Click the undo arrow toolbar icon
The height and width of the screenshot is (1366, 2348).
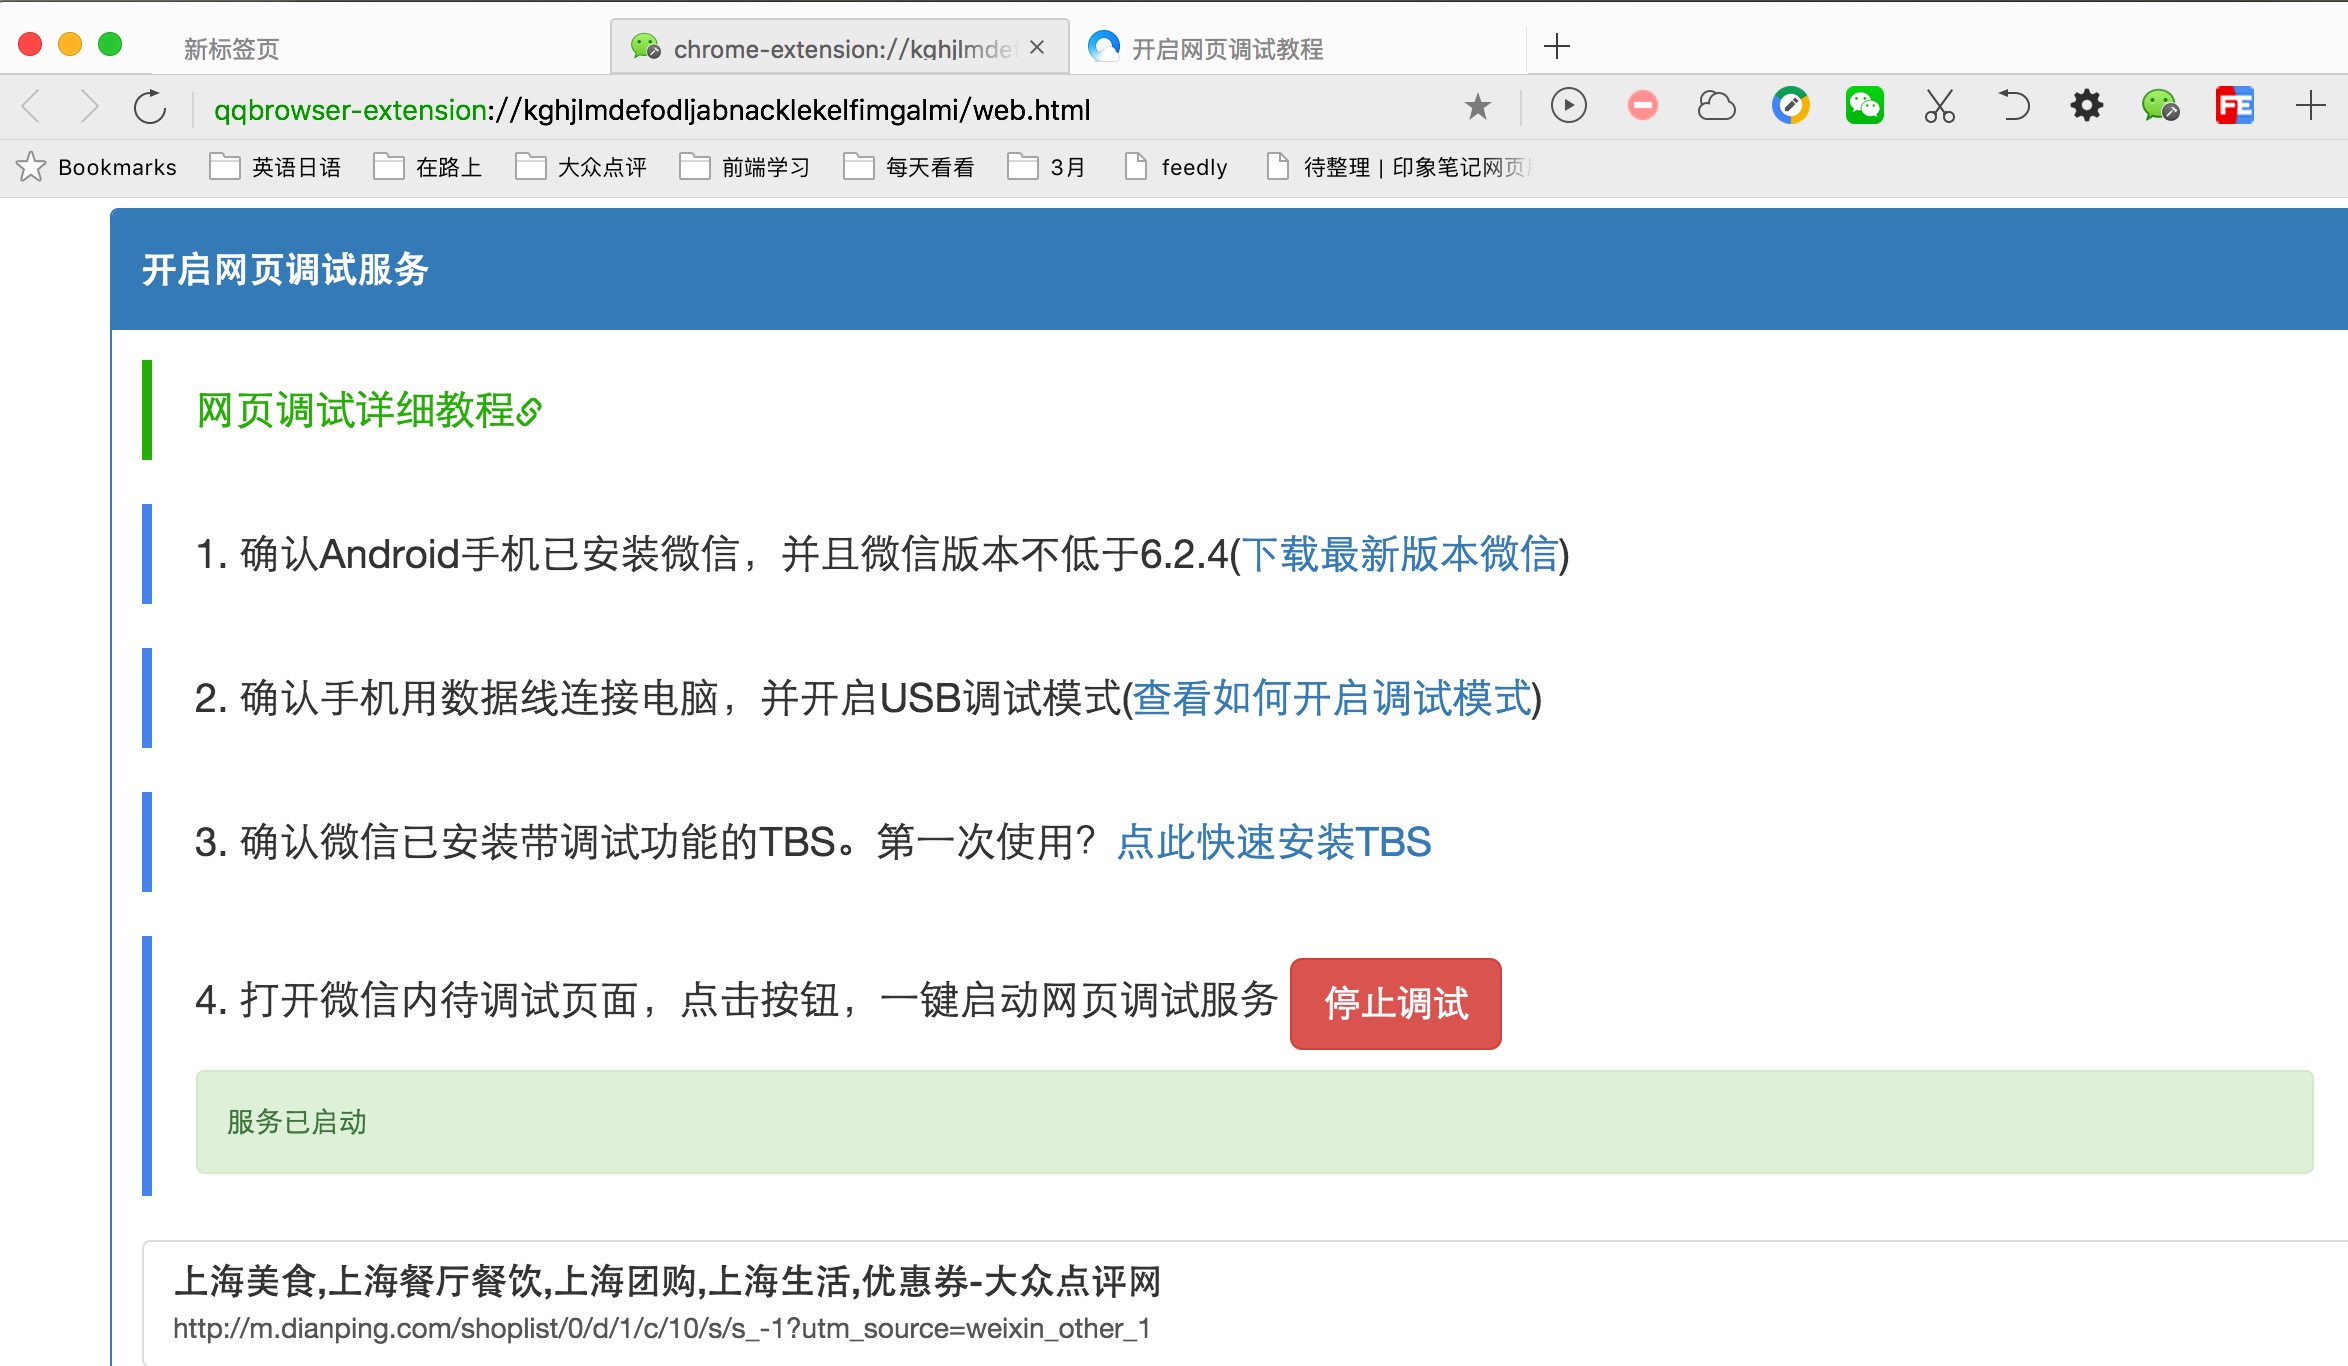coord(2013,106)
